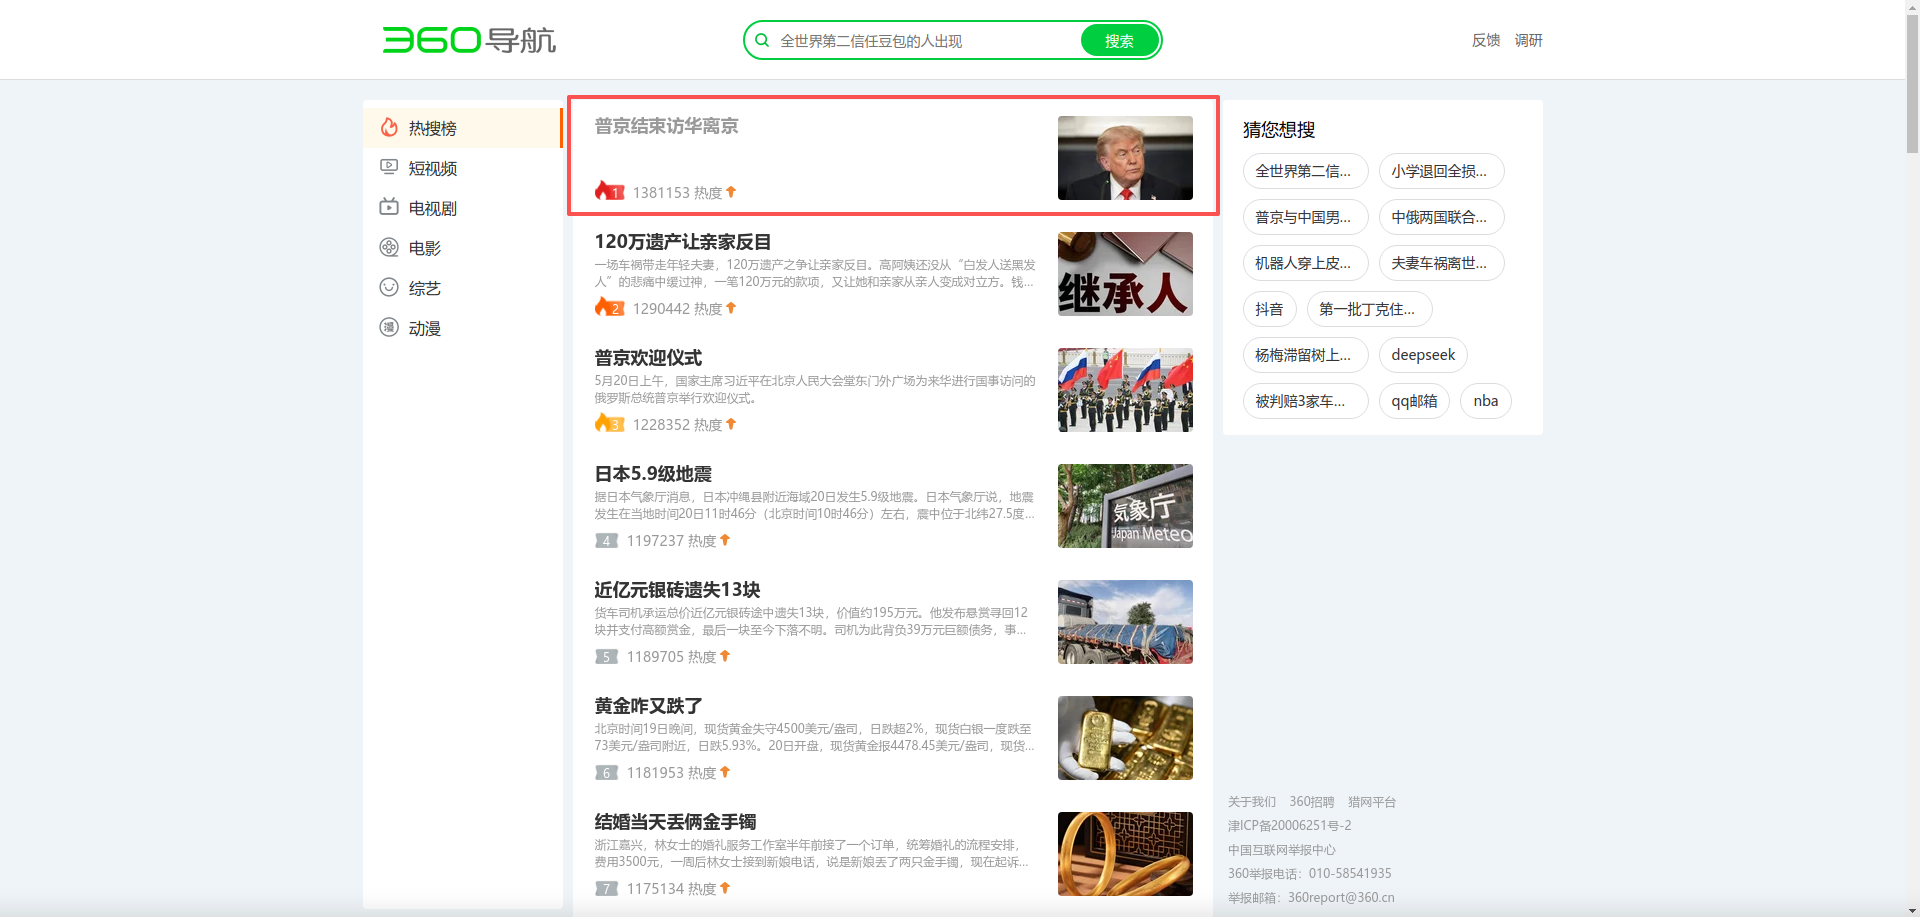1920x917 pixels.
Task: Select the qq邮箱 suggestion tag
Action: click(1414, 401)
